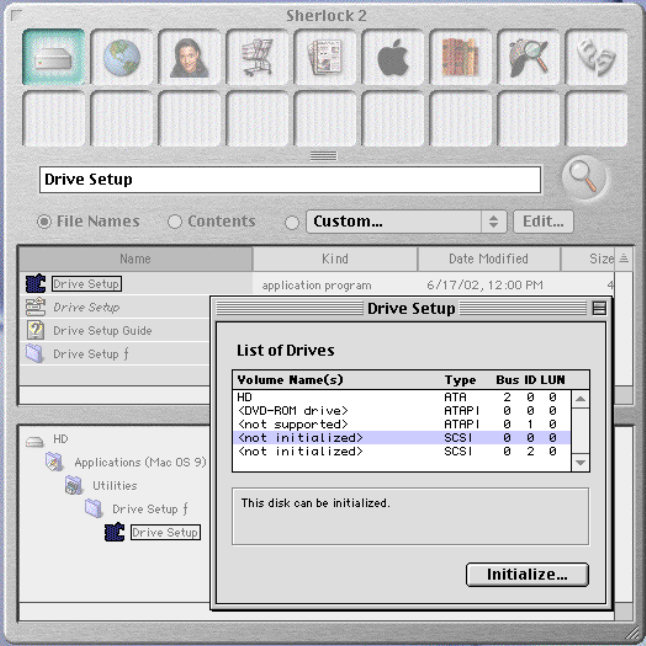Click the Edit… button
Viewport: 646px width, 646px height.
(x=543, y=222)
